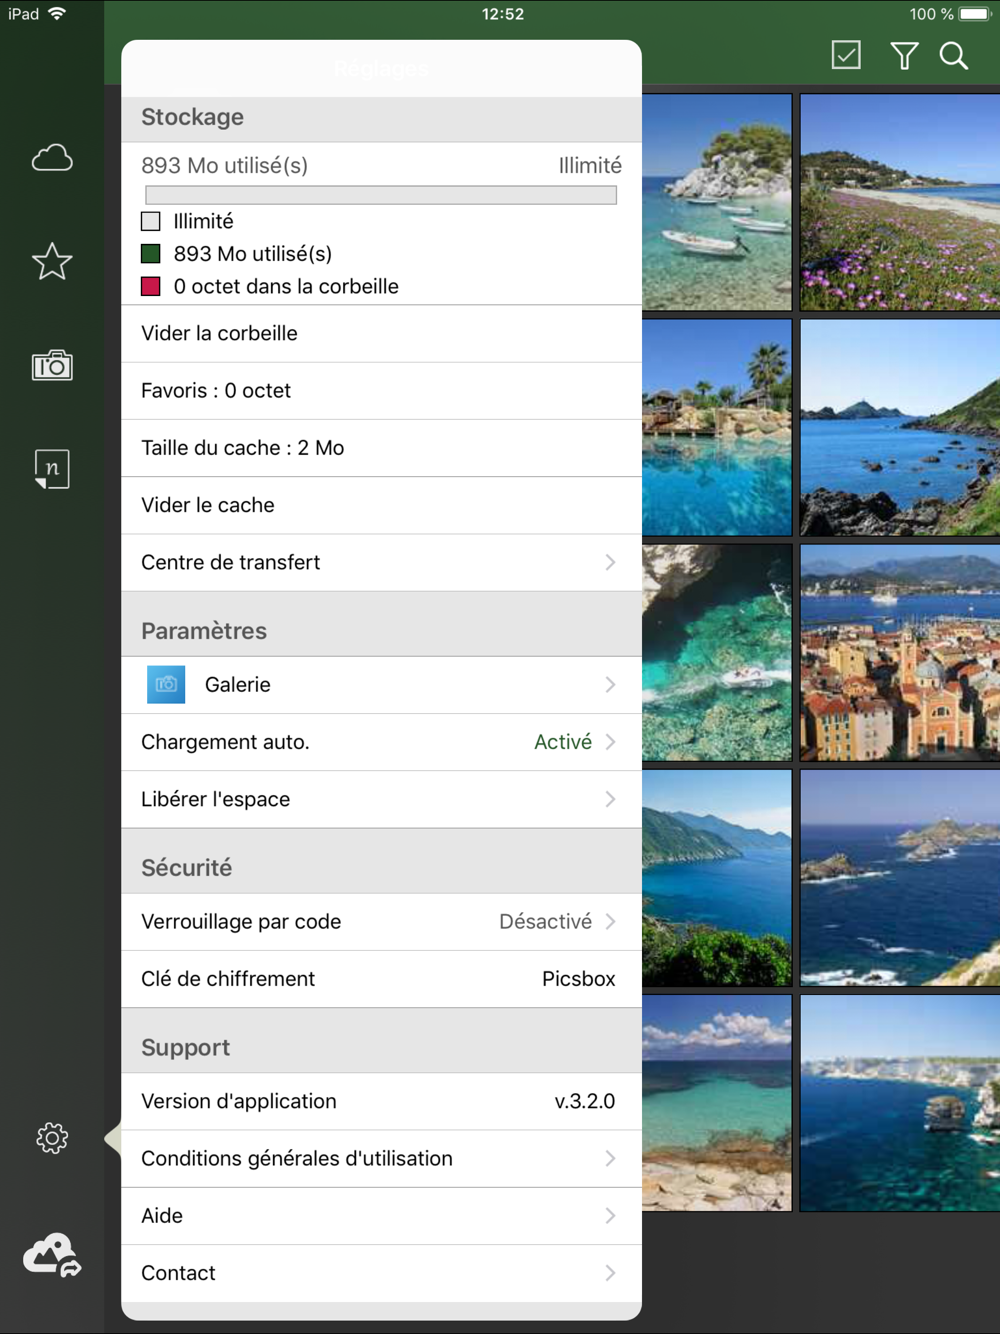The image size is (1000, 1334).
Task: Open the Aide menu entry
Action: pos(380,1216)
